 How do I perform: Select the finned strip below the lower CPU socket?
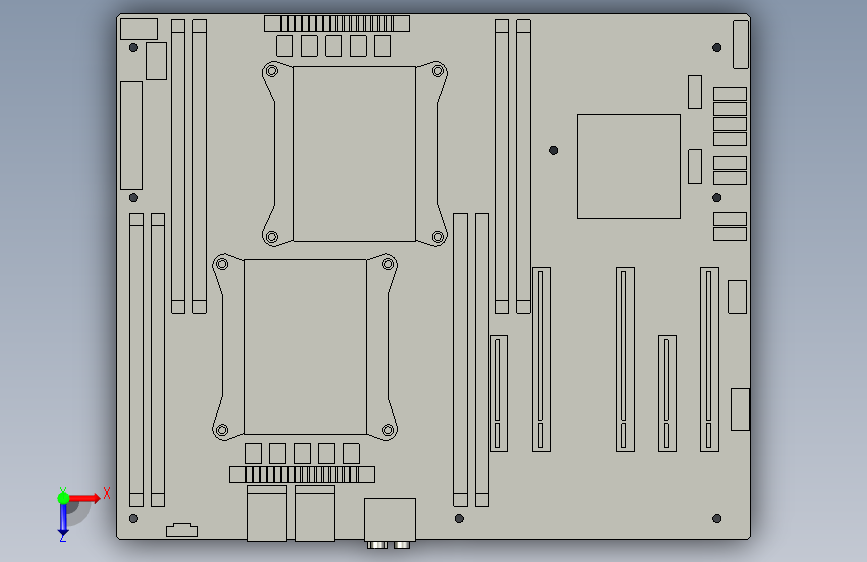point(302,475)
